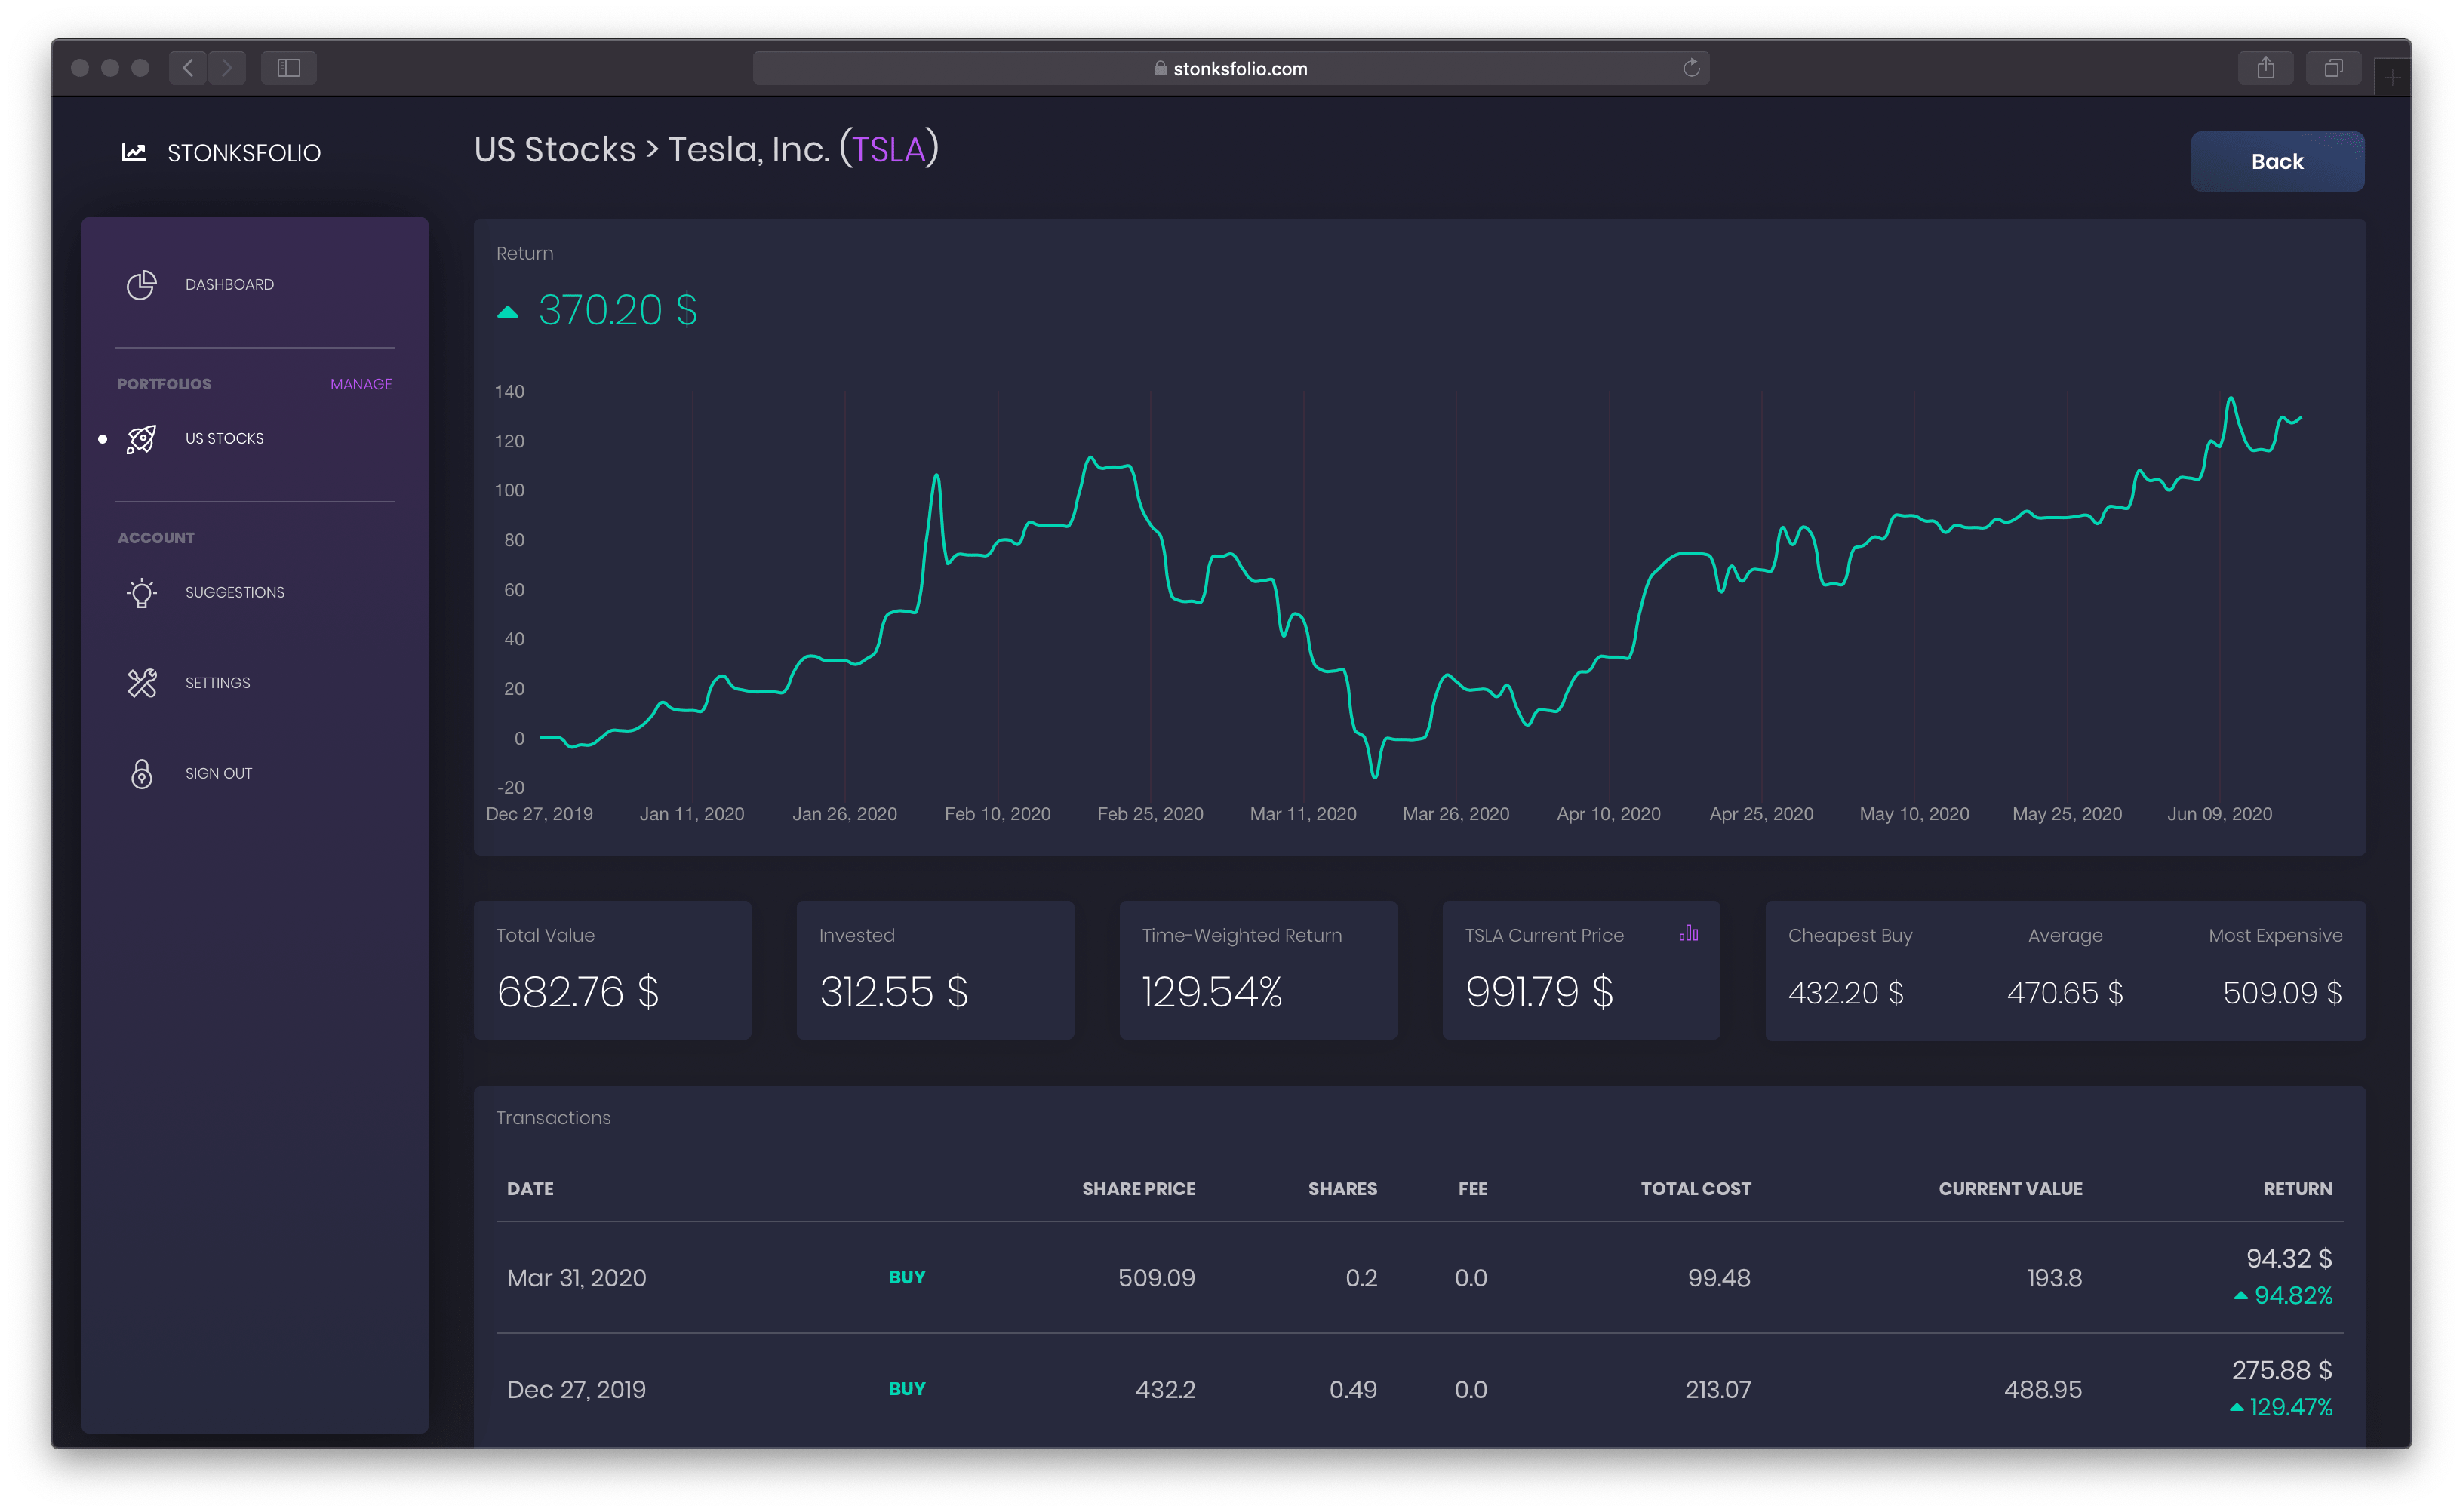Click the Invested amount 312.55 $
Image resolution: width=2463 pixels, height=1512 pixels.
[894, 992]
